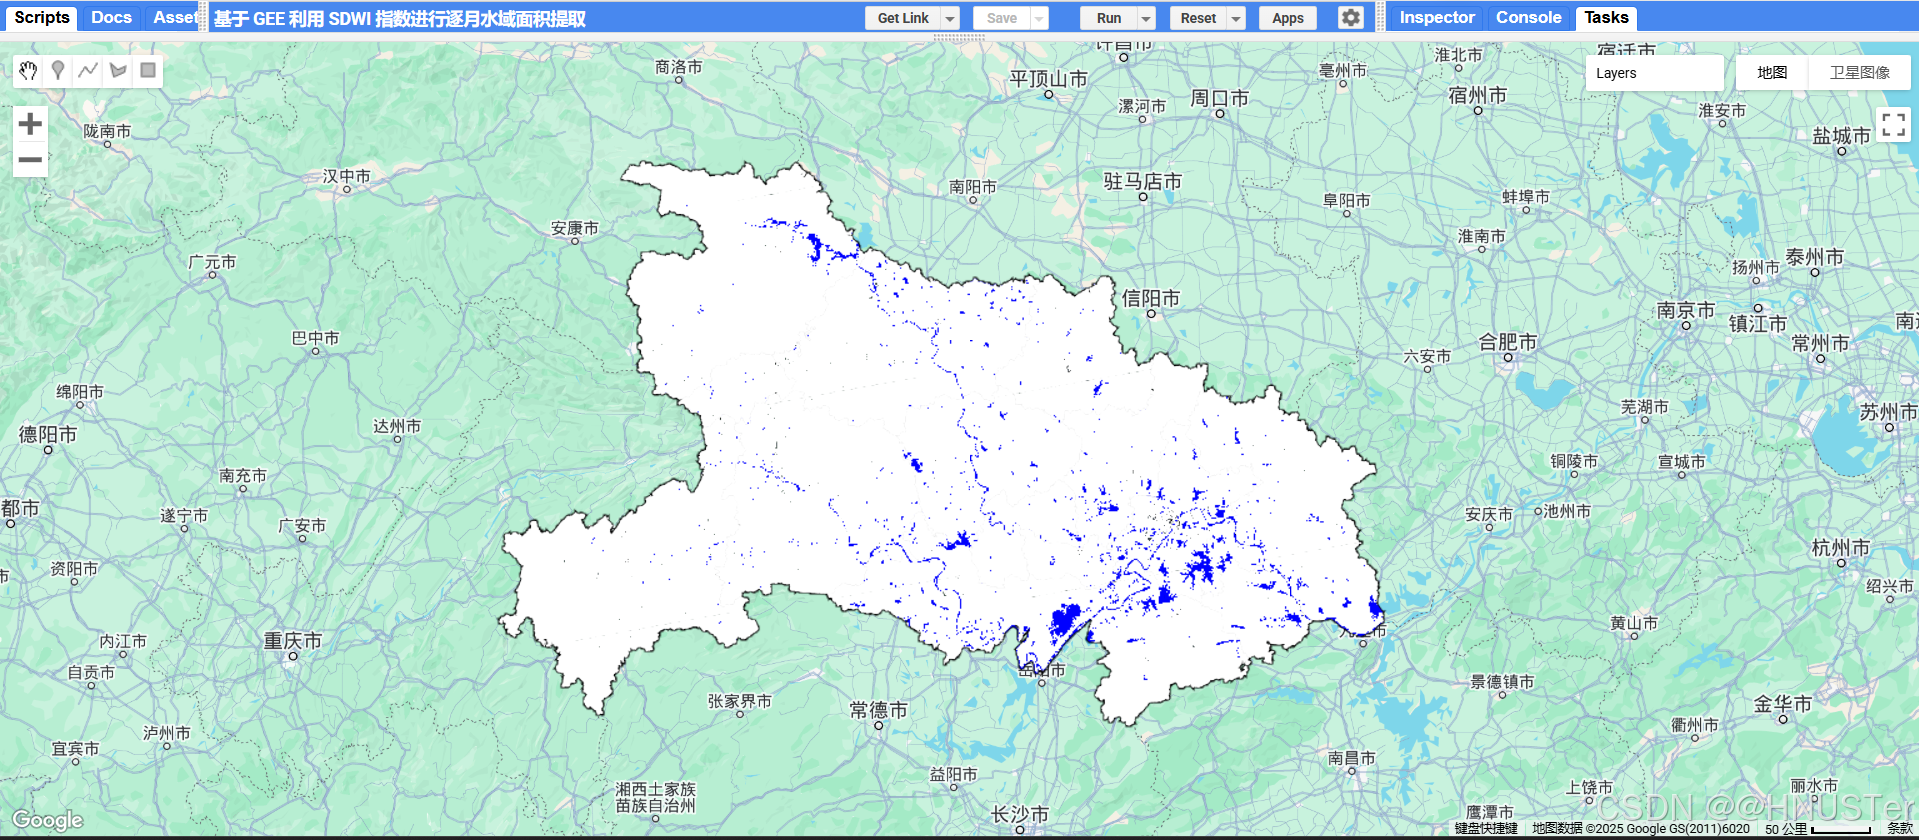Click the 安庆市 city label
The width and height of the screenshot is (1919, 840).
pyautogui.click(x=1488, y=514)
